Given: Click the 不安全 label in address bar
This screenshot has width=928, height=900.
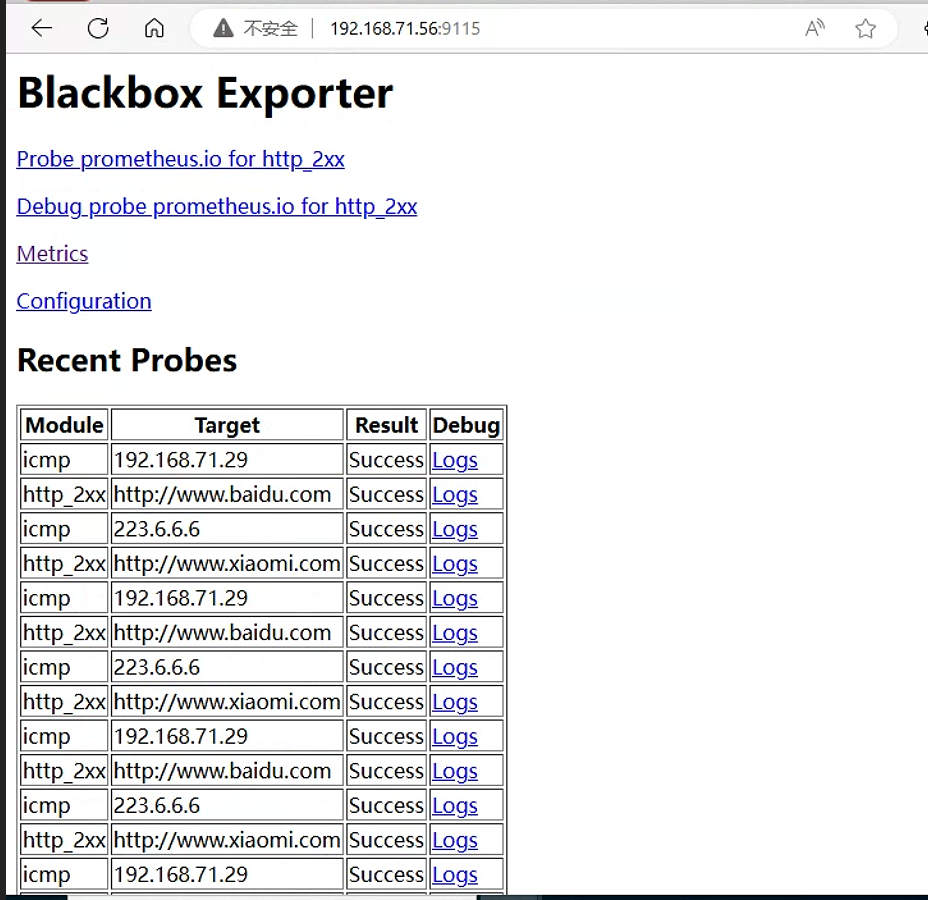Looking at the screenshot, I should point(270,28).
